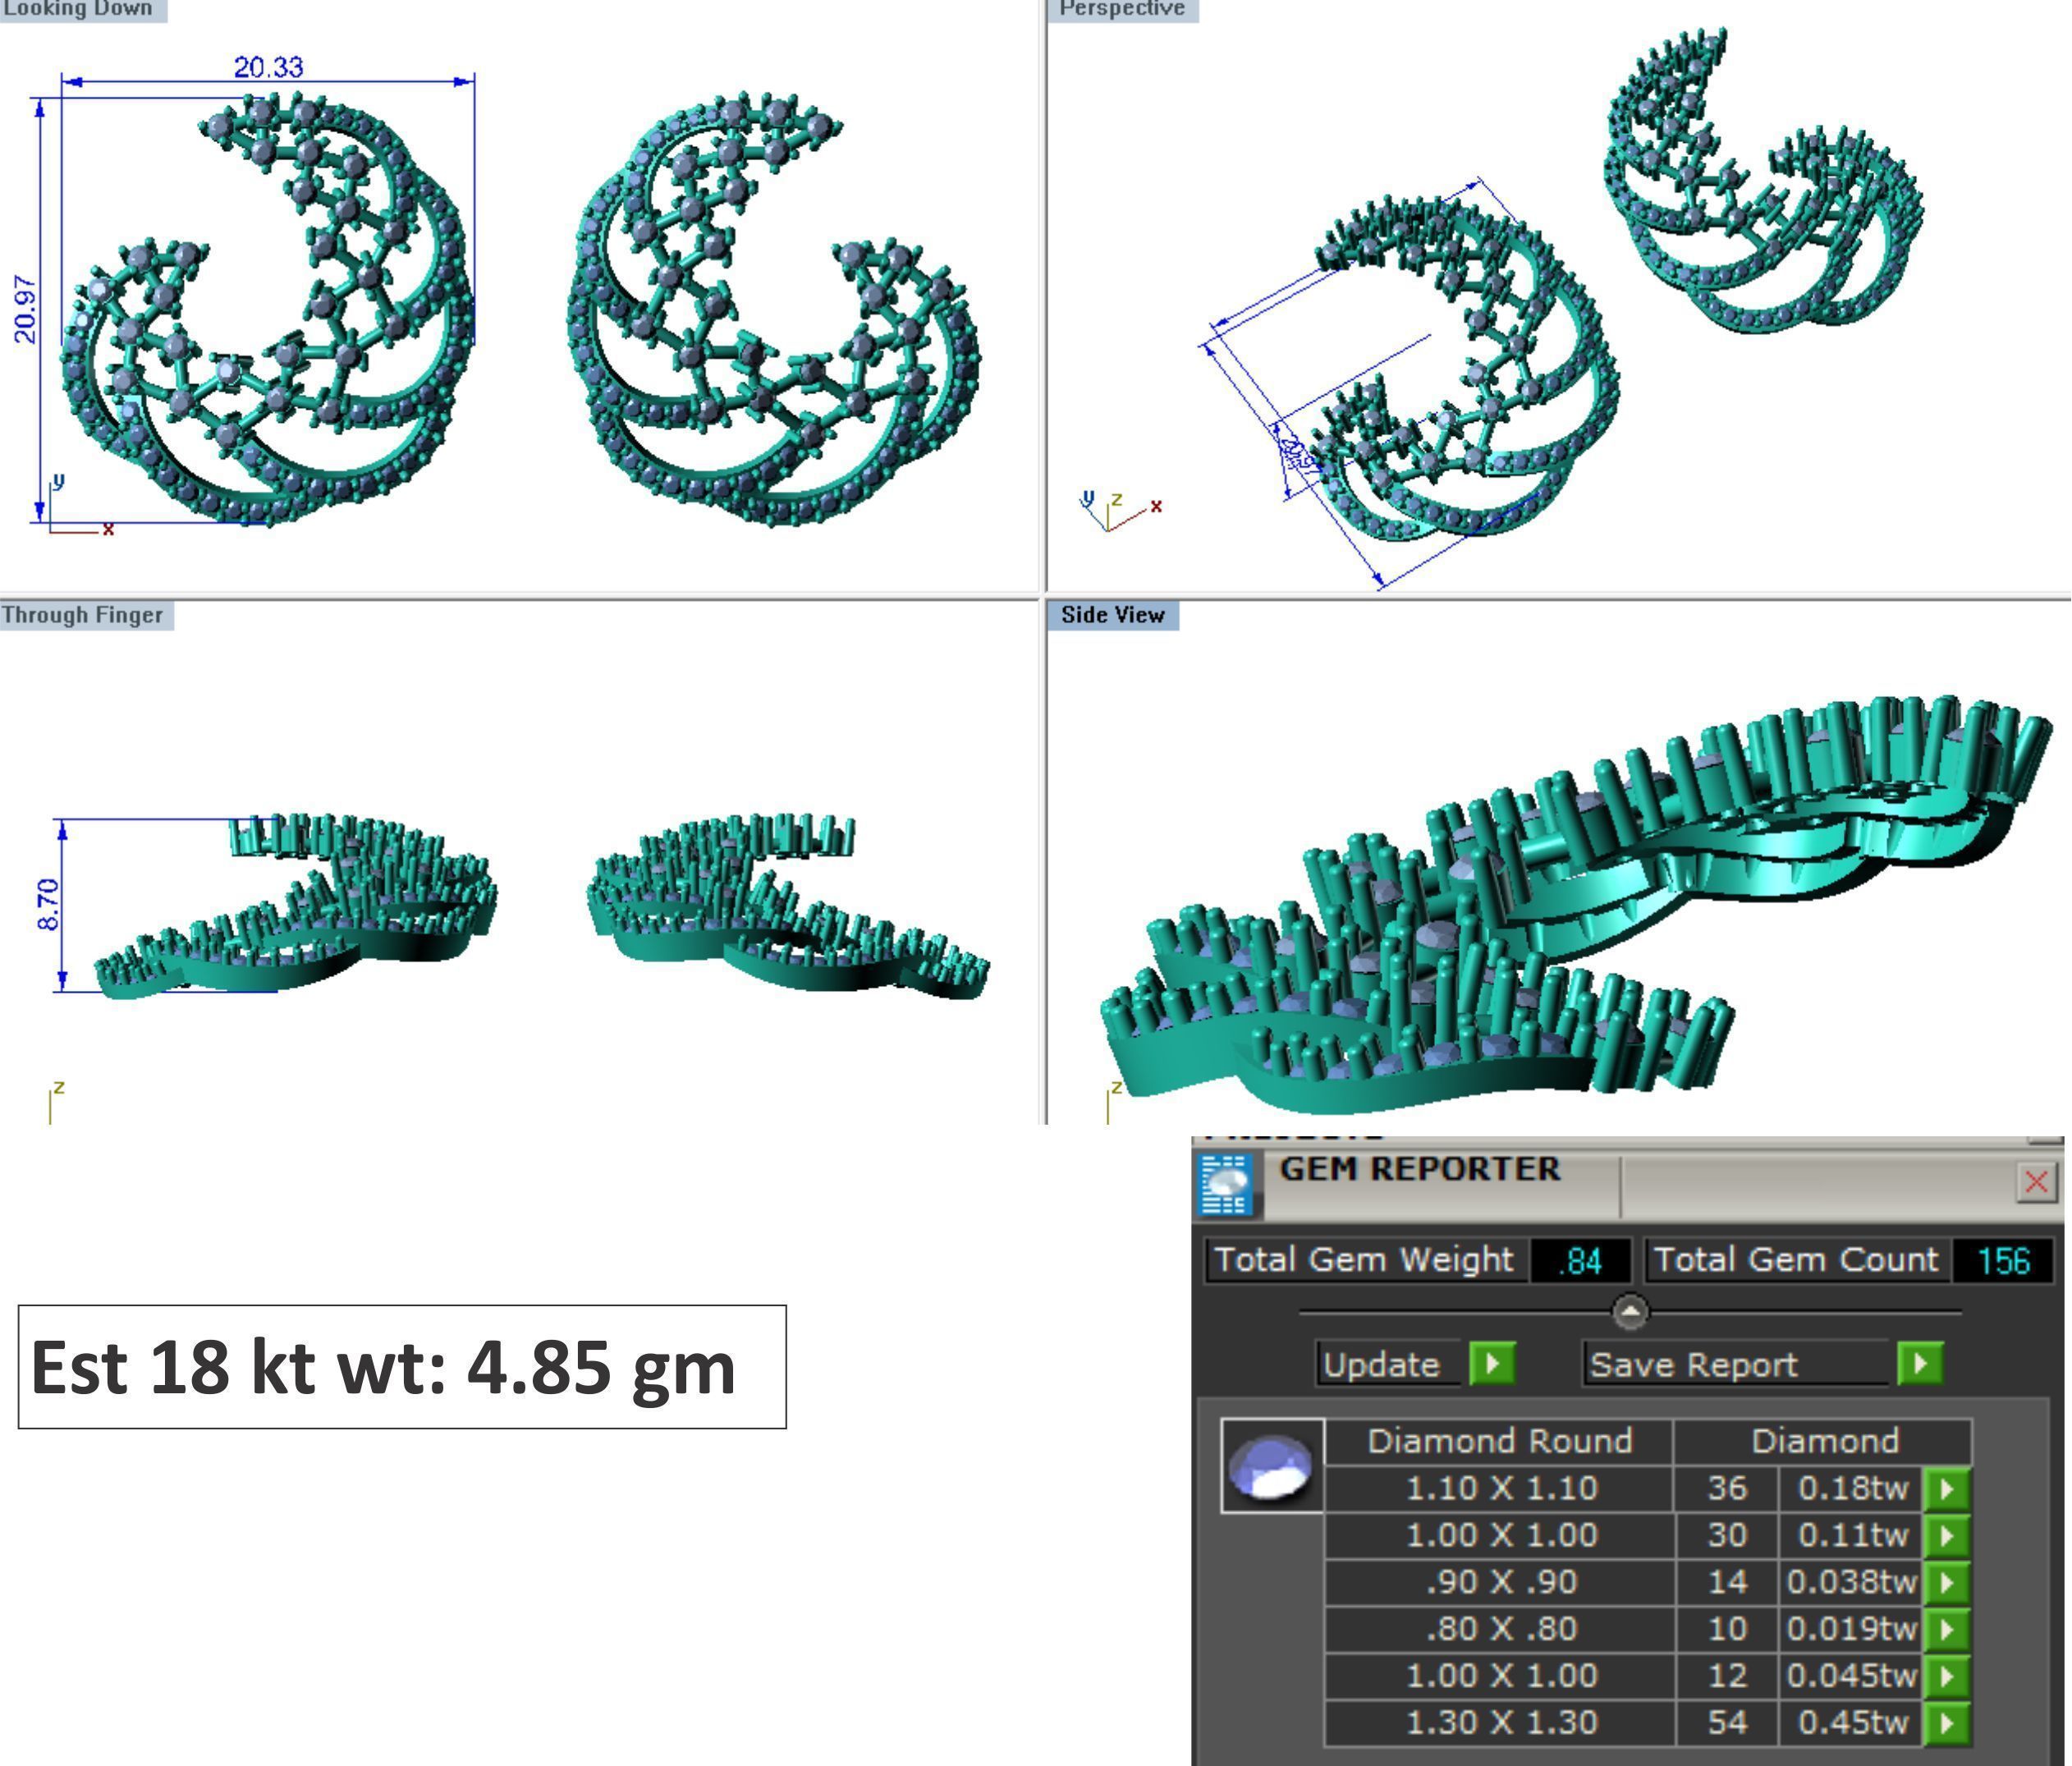
Task: Click the XYZ axis gizmo in Perspective view
Action: [x=1120, y=509]
